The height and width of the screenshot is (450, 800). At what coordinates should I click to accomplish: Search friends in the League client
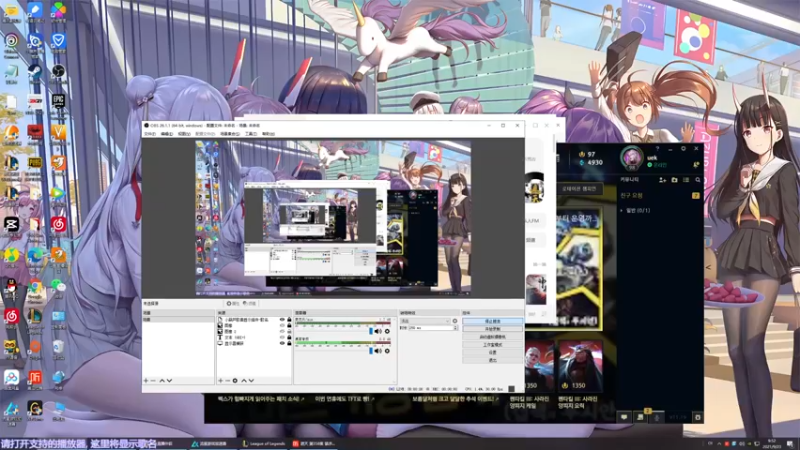click(x=697, y=180)
